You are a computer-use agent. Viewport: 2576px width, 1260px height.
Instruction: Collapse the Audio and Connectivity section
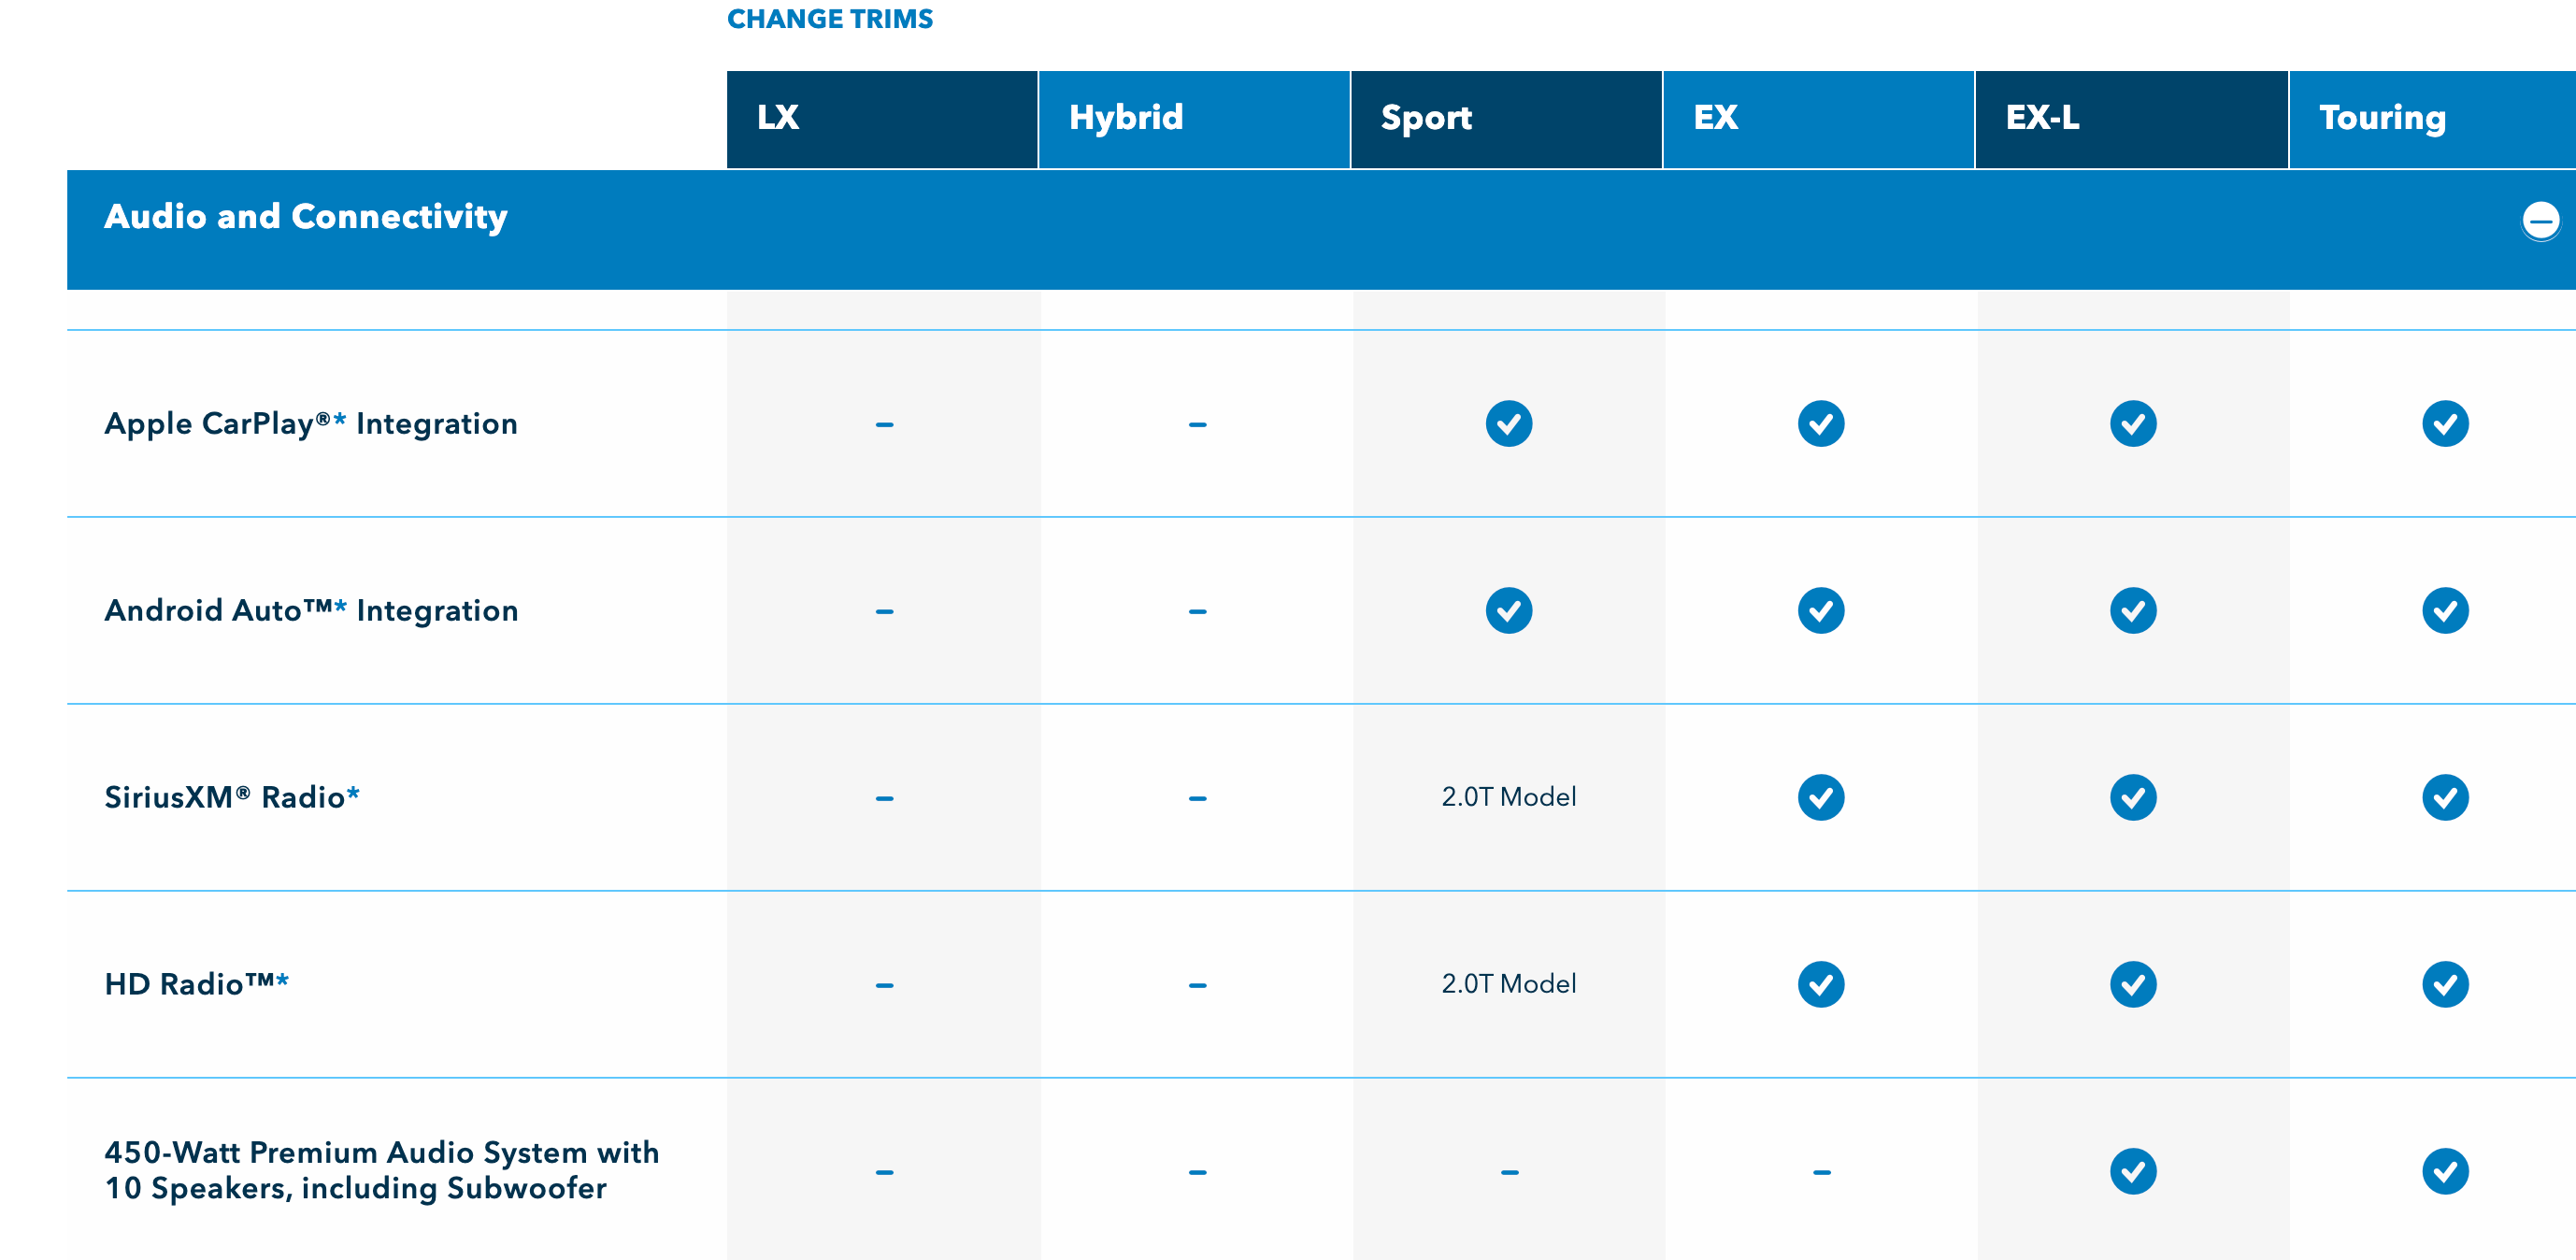pos(2540,221)
